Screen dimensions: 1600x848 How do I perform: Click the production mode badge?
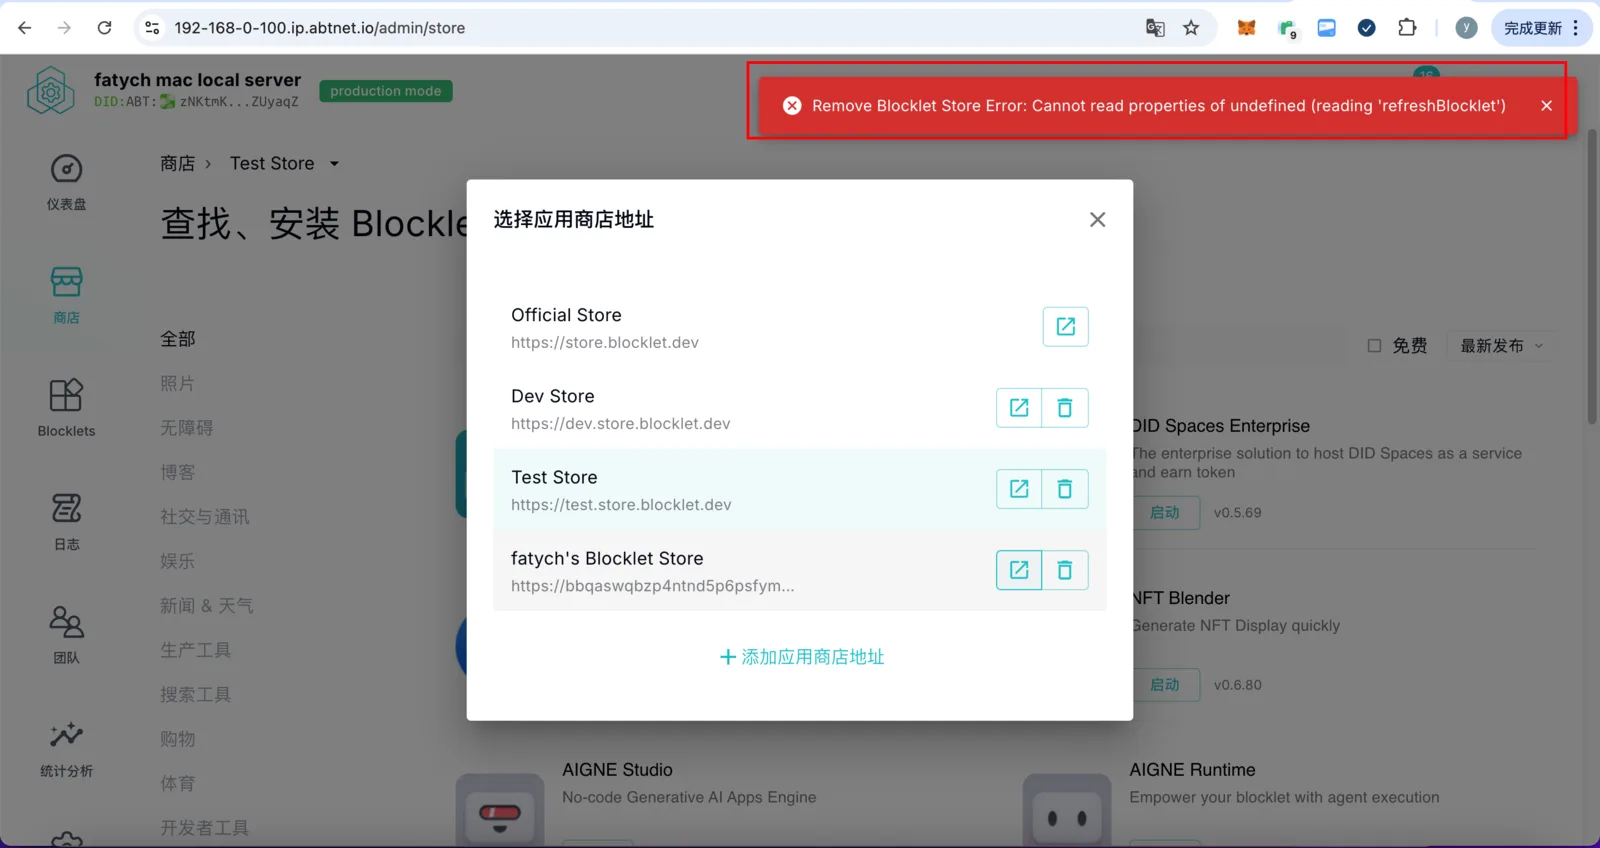tap(386, 91)
